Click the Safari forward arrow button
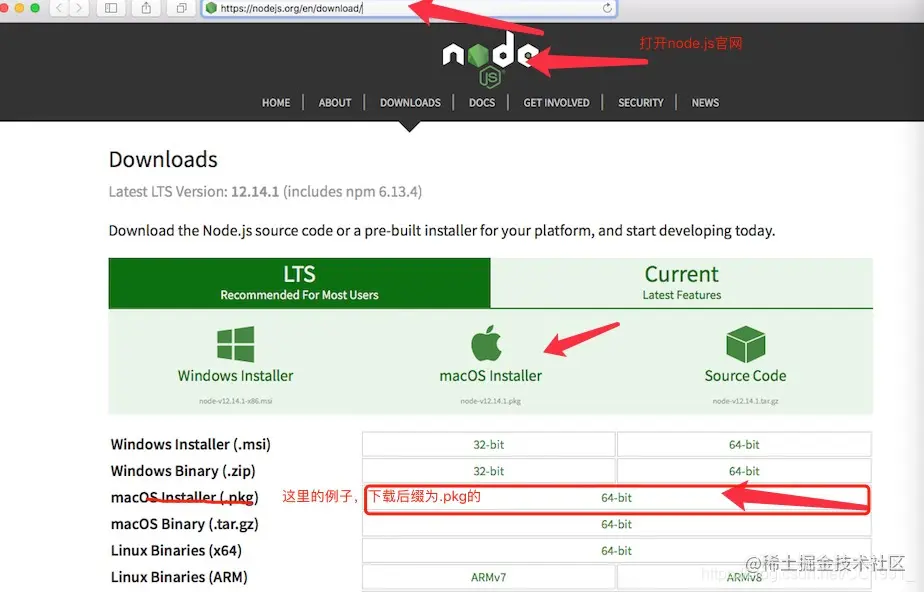 pos(79,8)
